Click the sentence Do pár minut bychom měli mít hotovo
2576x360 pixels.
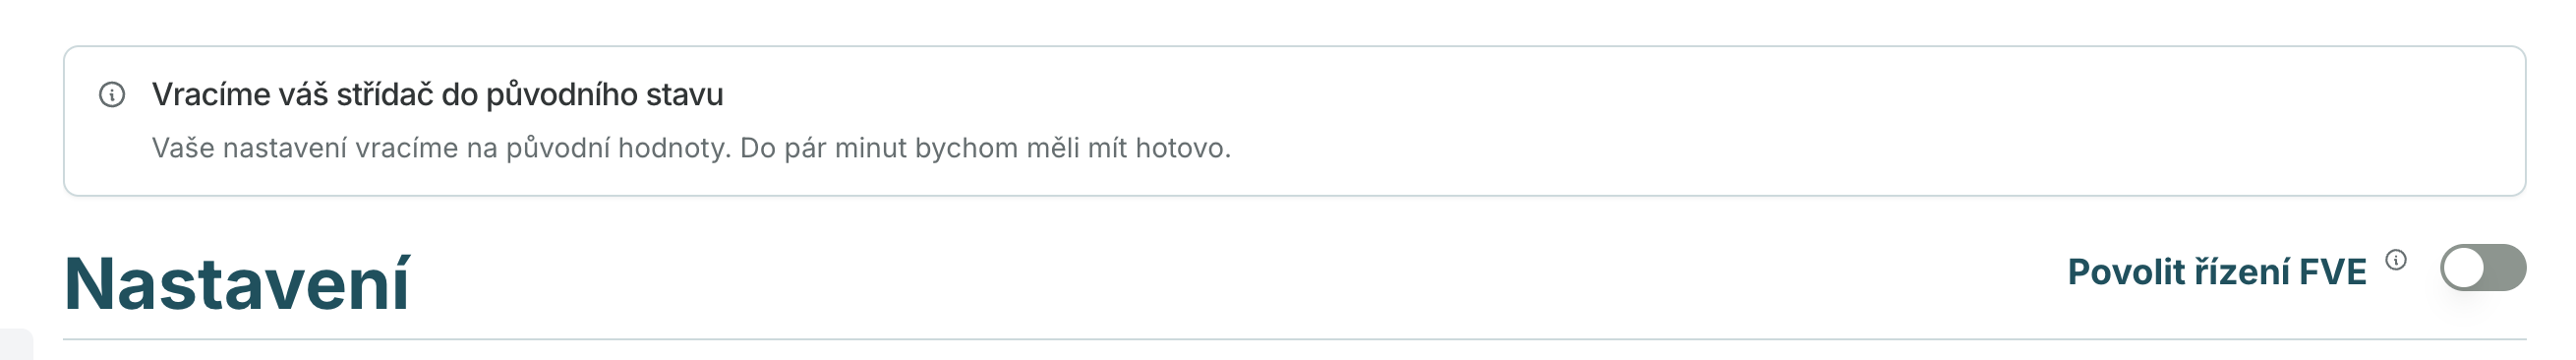click(x=985, y=148)
